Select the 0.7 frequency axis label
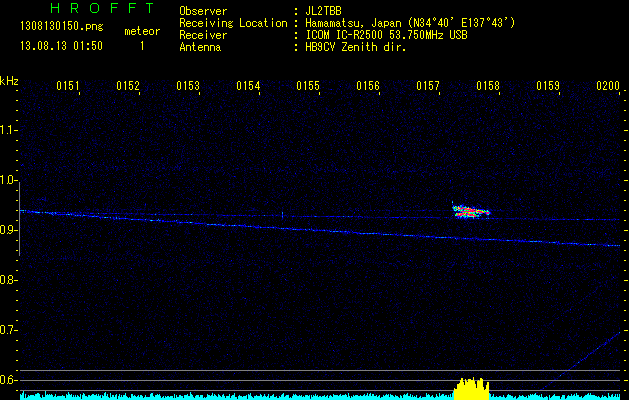Image resolution: width=629 pixels, height=400 pixels. pyautogui.click(x=9, y=330)
